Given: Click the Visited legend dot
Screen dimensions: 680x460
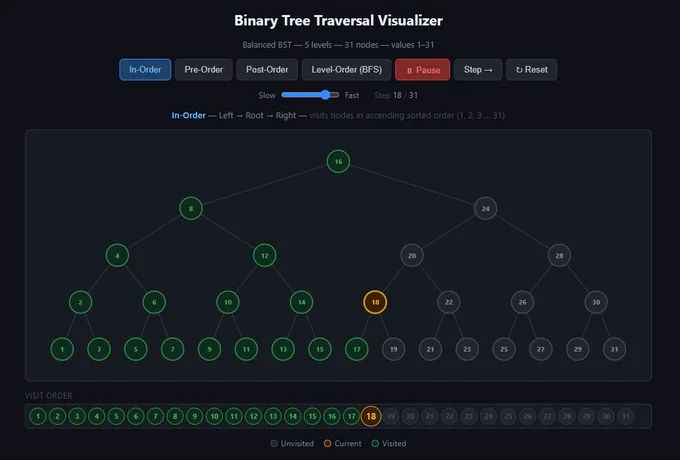Looking at the screenshot, I should 375,444.
